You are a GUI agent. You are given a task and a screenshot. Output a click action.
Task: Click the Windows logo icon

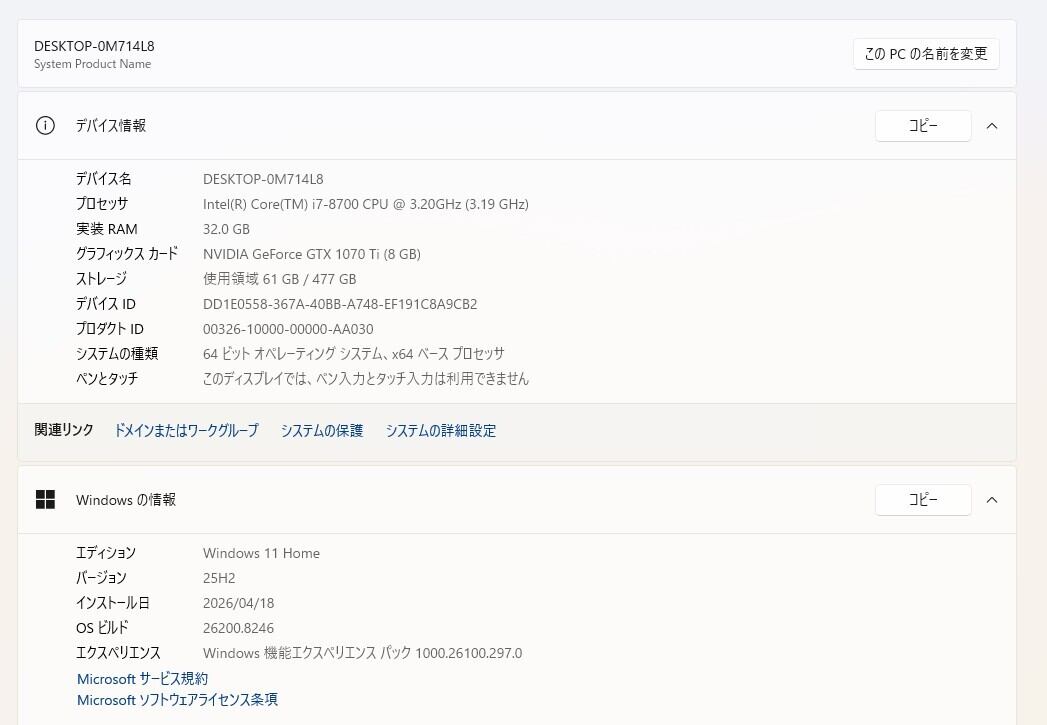[x=45, y=499]
